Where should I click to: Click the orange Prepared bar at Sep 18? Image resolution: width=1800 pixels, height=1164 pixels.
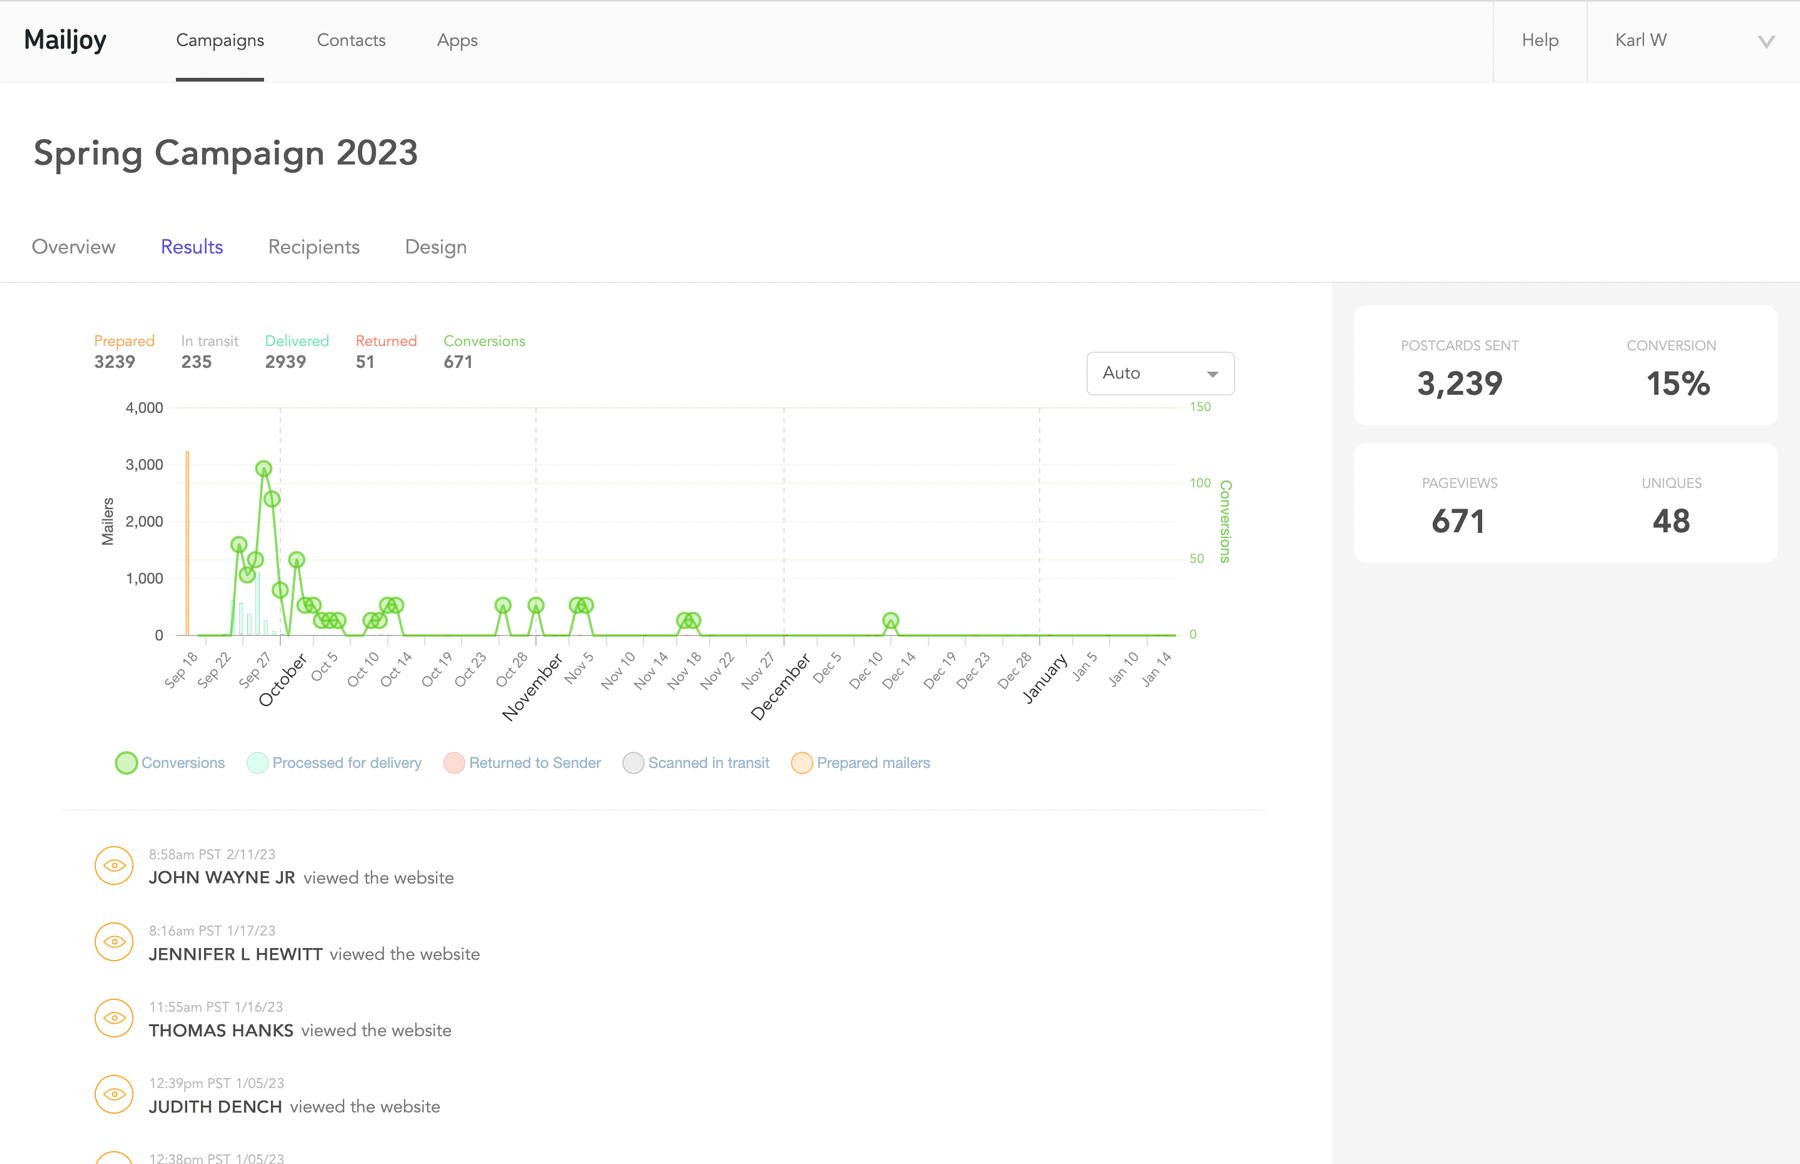tap(187, 543)
